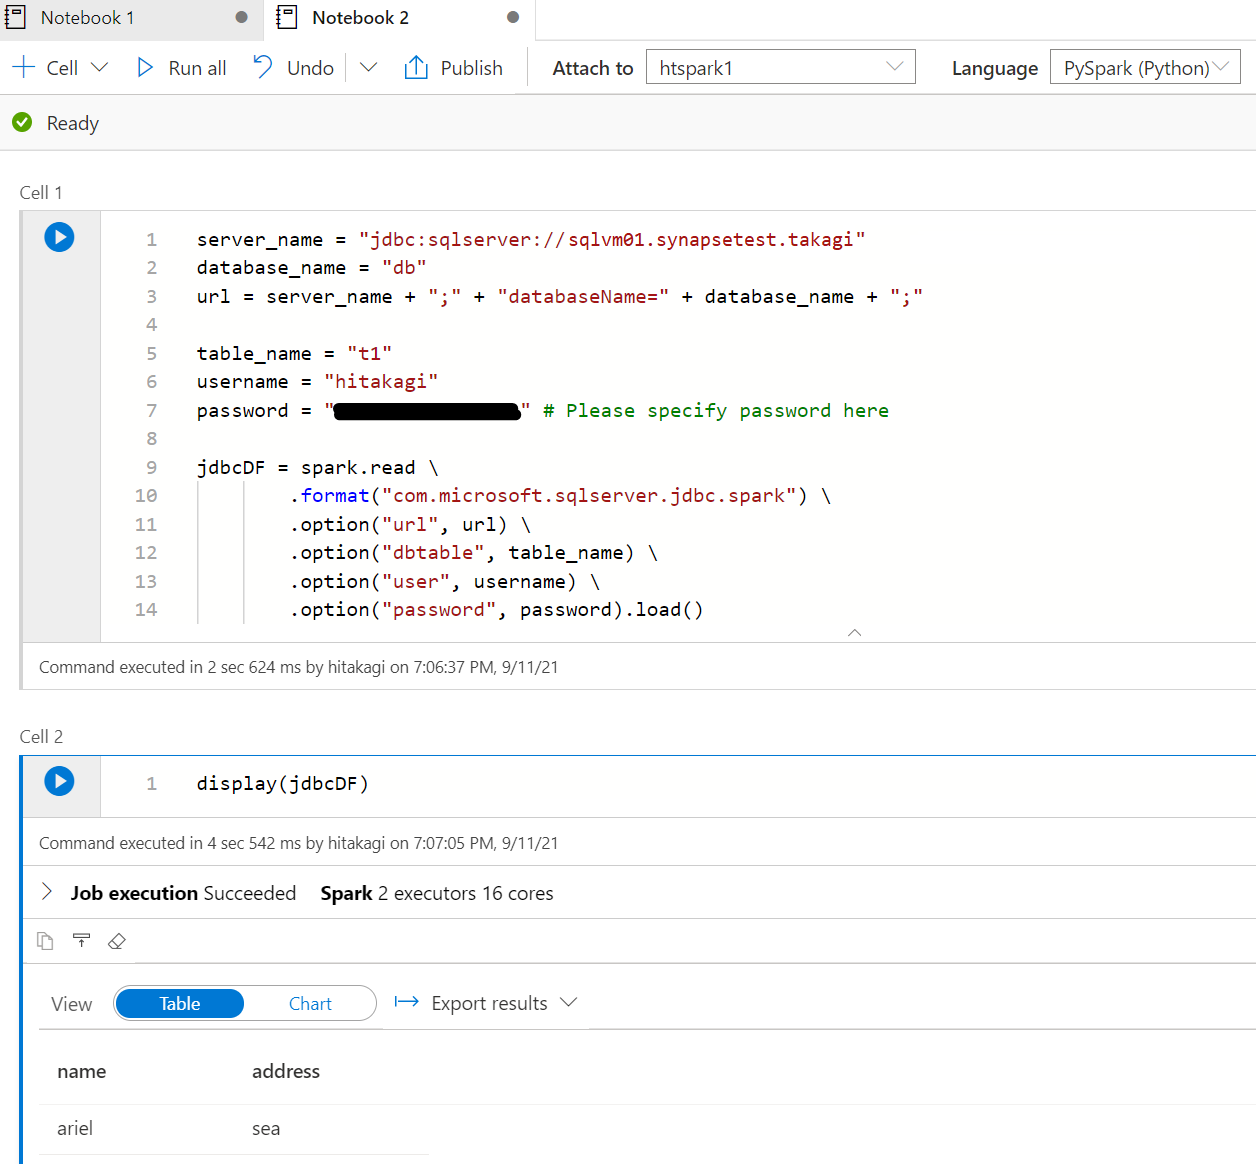
Task: Click the copy output icon in Cell 2
Action: pos(45,941)
